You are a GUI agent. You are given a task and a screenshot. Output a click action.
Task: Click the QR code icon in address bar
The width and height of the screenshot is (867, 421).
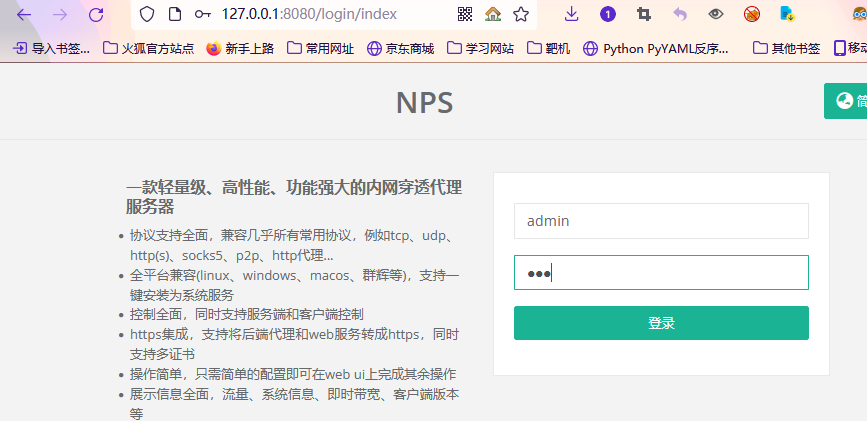[465, 14]
